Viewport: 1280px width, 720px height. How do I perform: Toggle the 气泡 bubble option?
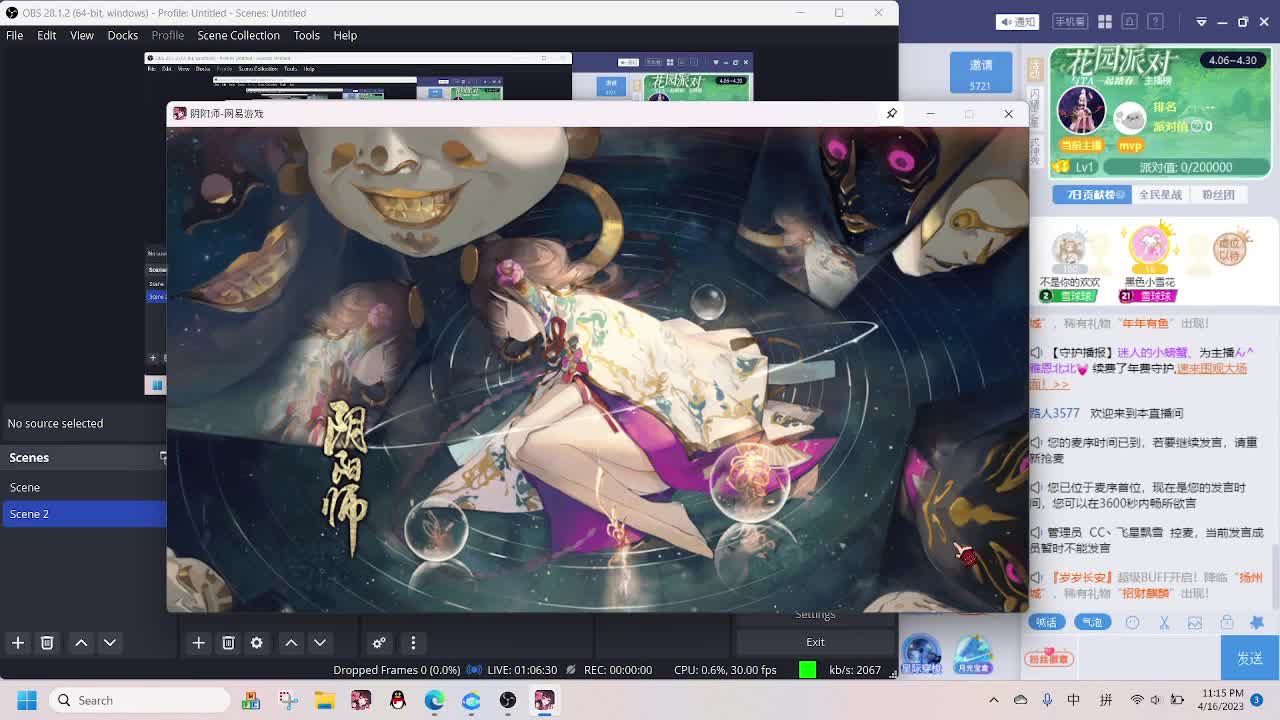[1094, 622]
